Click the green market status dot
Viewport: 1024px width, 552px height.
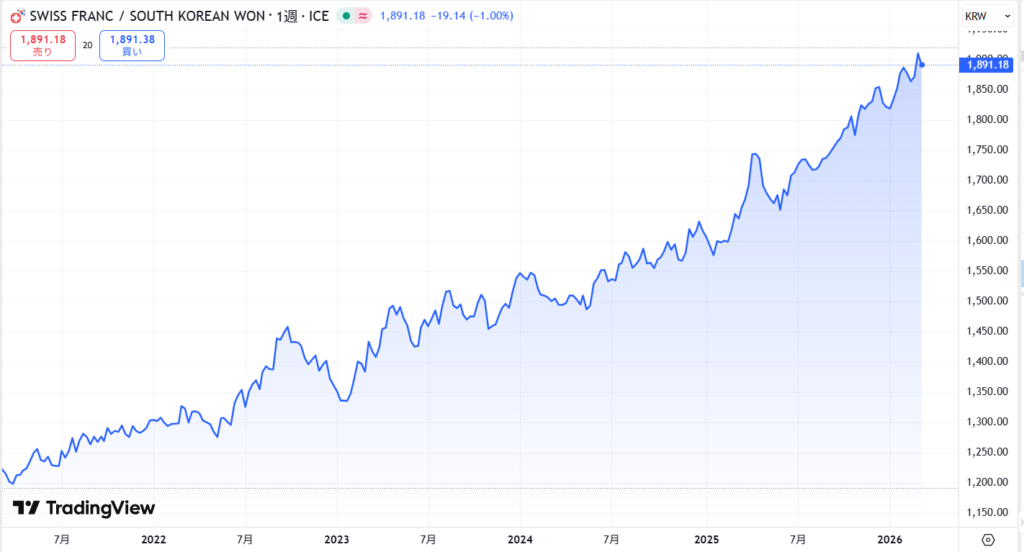[346, 16]
